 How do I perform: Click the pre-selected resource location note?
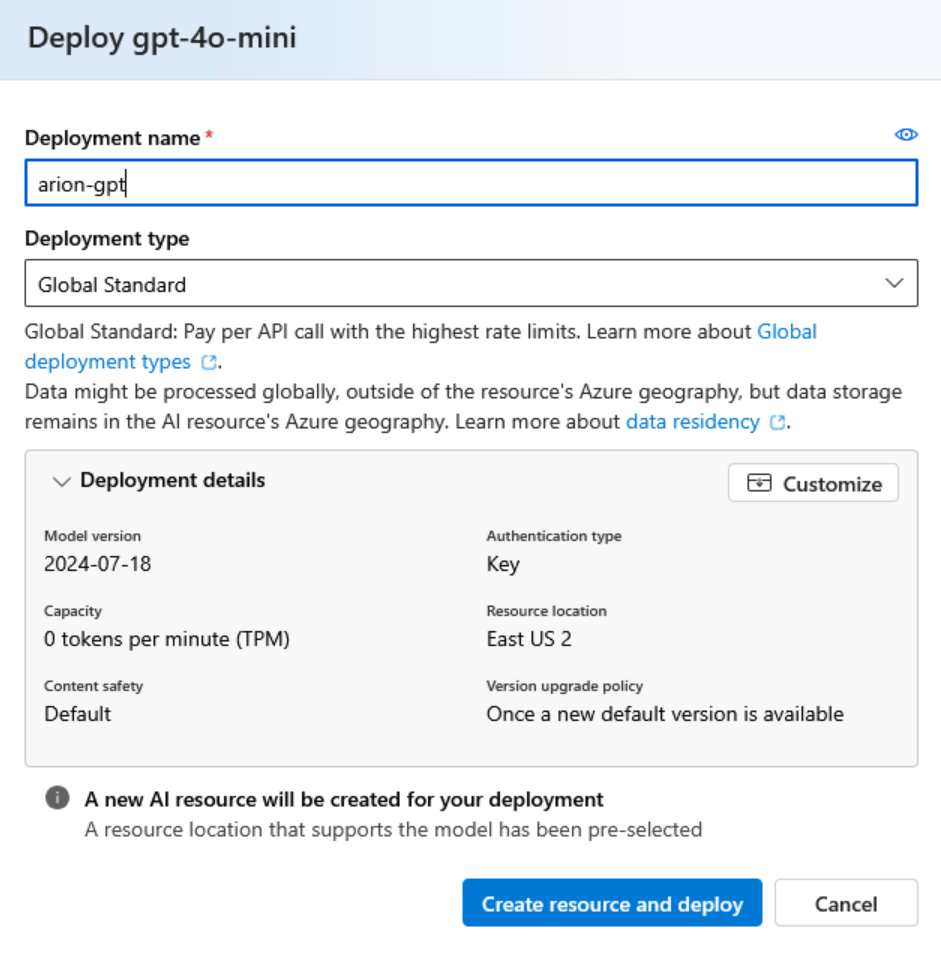click(x=393, y=829)
